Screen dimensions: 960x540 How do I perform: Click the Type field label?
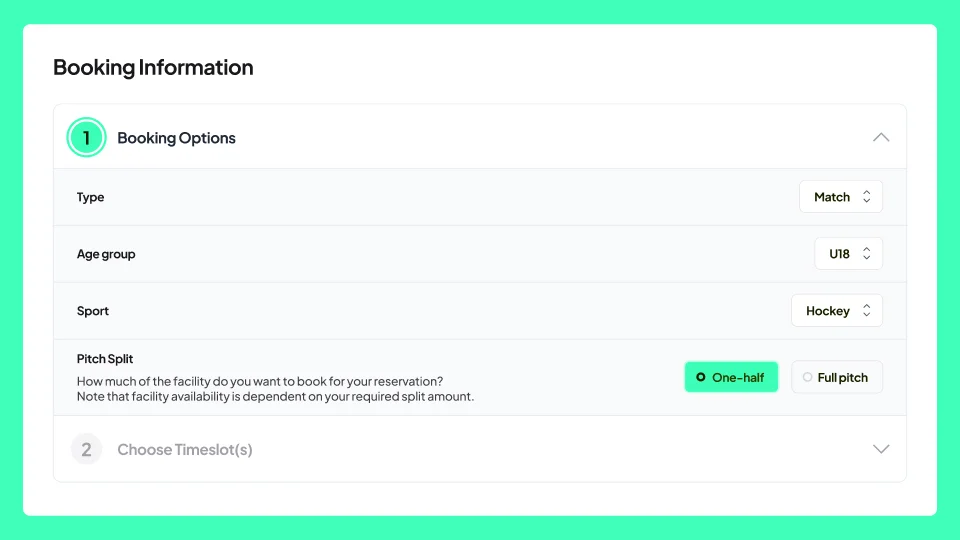click(x=90, y=197)
